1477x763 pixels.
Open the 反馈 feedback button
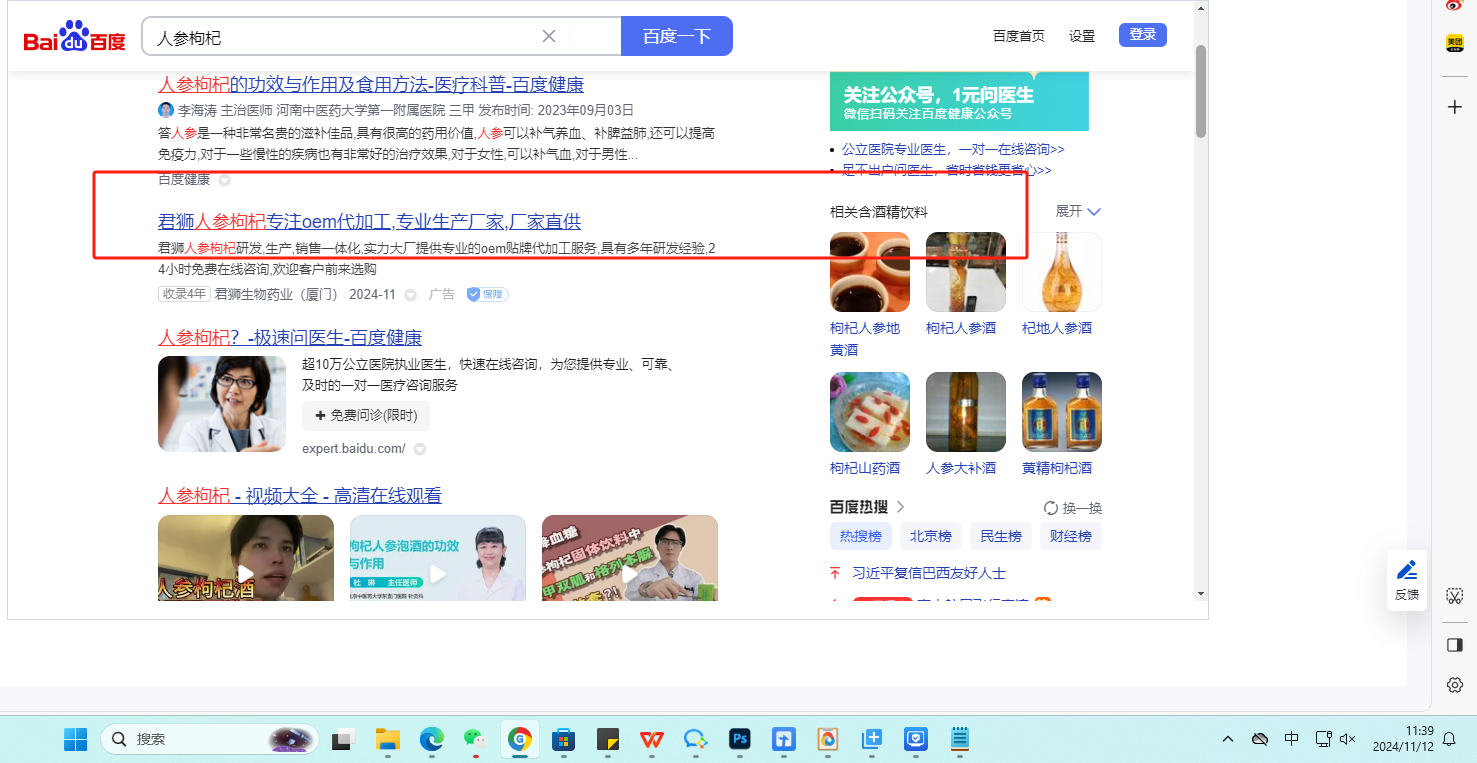point(1407,580)
